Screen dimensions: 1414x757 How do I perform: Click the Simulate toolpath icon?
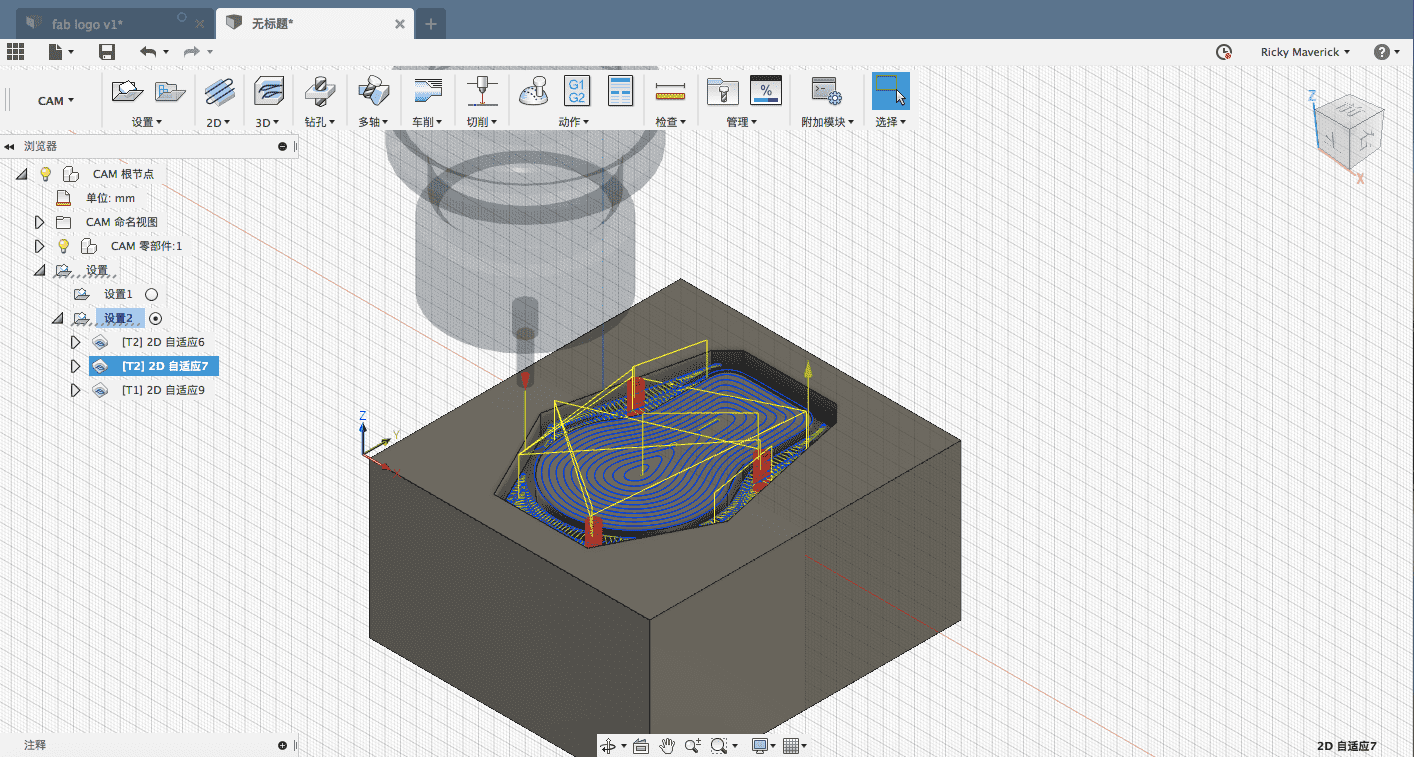tap(534, 92)
